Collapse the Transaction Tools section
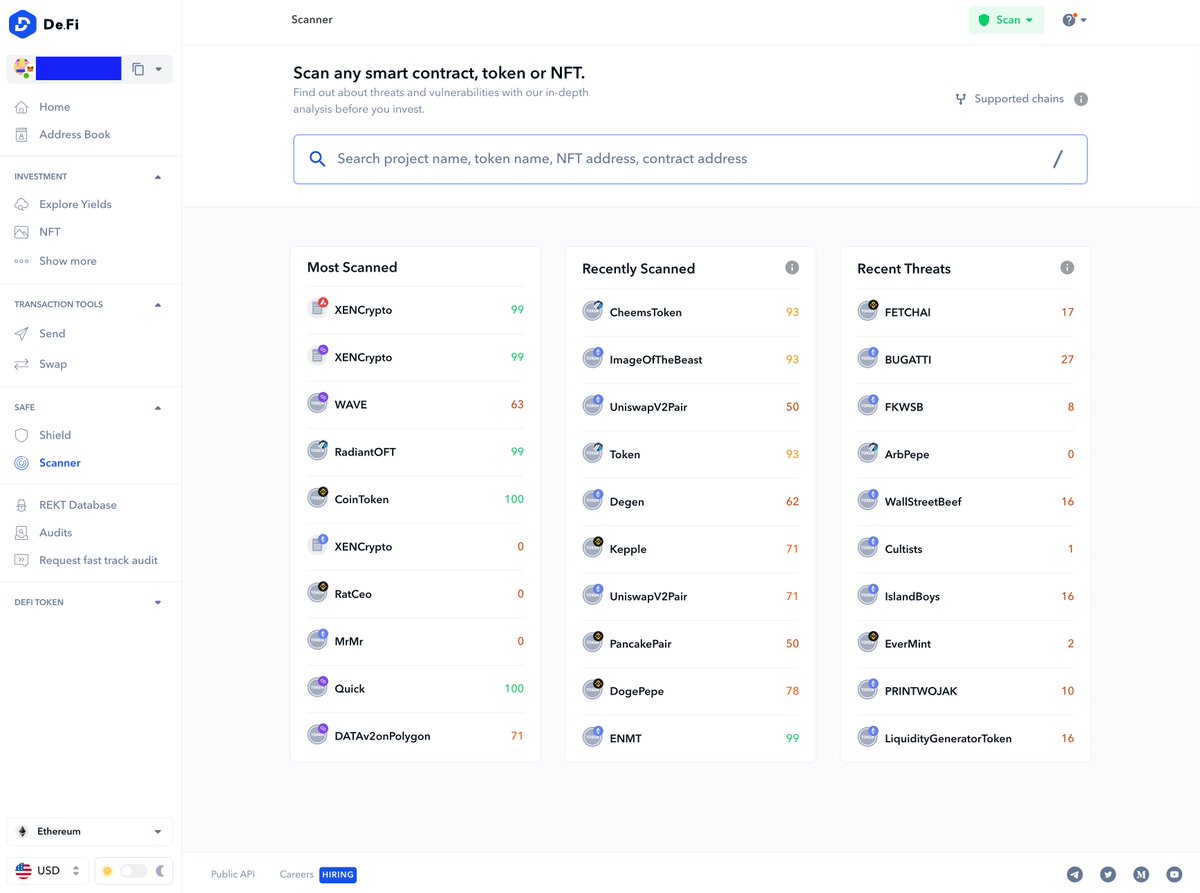This screenshot has height=893, width=1200. (158, 304)
